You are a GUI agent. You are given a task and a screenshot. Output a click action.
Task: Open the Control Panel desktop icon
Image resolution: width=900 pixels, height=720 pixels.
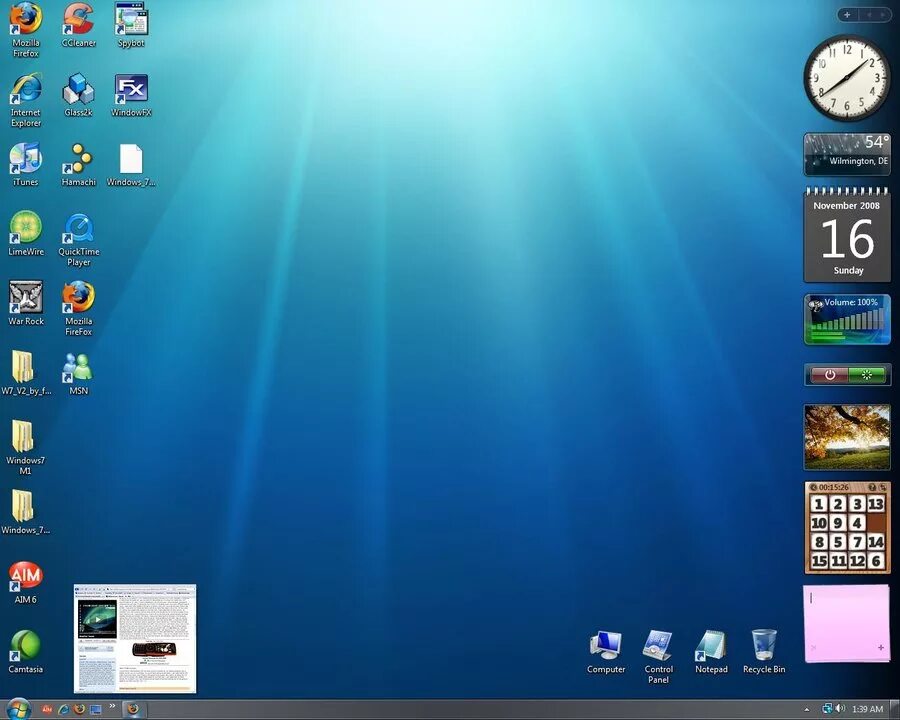tap(658, 656)
